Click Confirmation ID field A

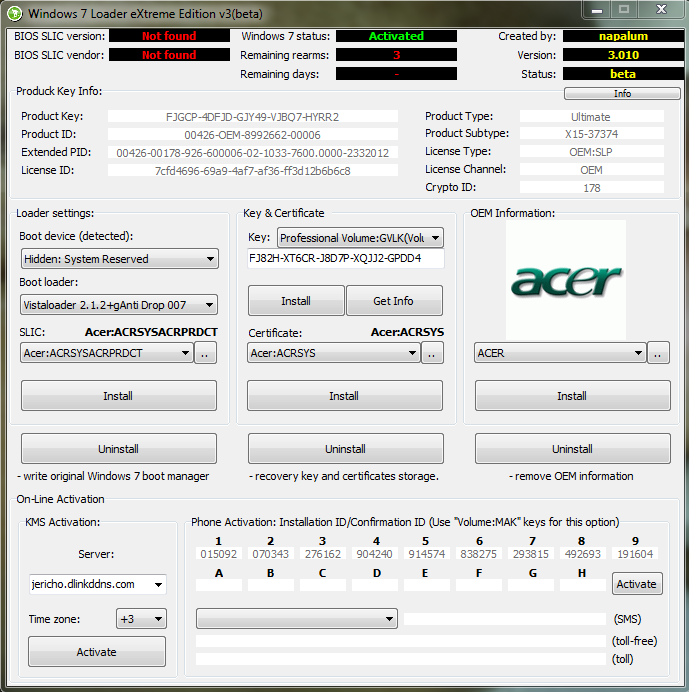click(219, 585)
